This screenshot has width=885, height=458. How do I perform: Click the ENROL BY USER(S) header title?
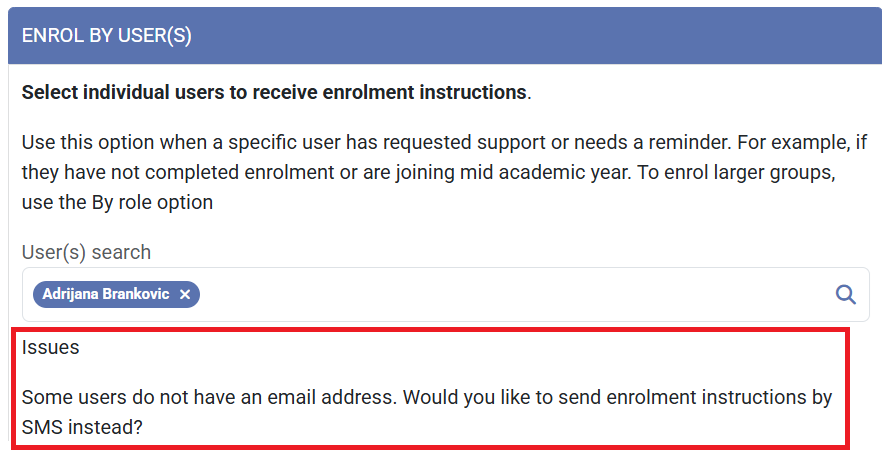106,36
